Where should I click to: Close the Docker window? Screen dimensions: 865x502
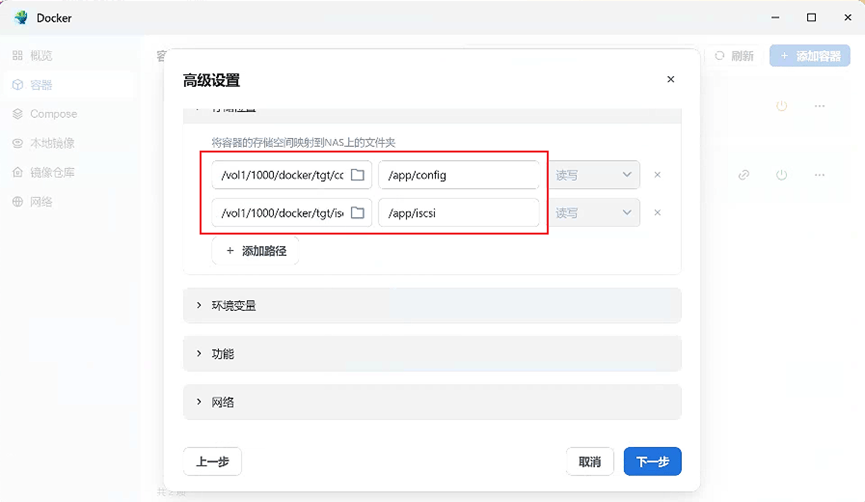pos(848,18)
